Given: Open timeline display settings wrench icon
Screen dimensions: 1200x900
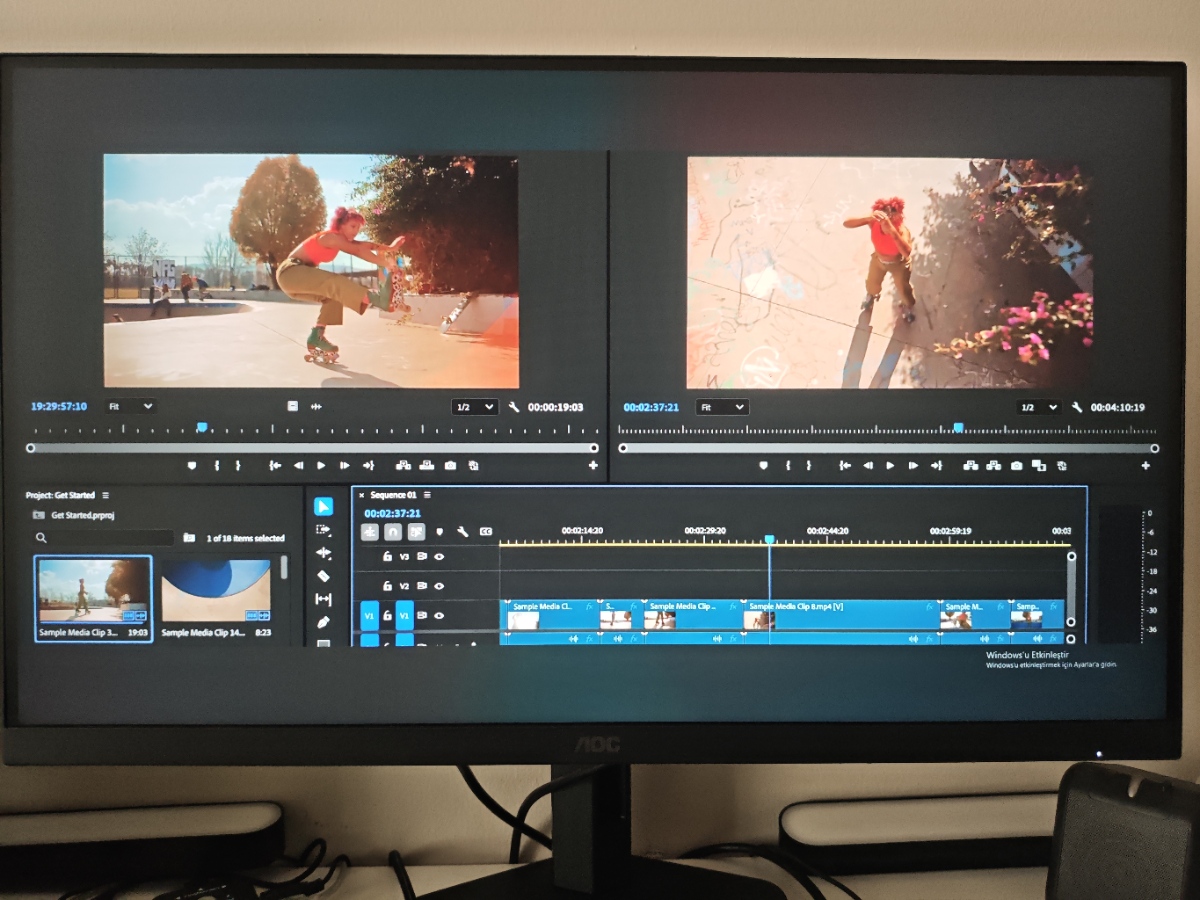Looking at the screenshot, I should pos(463,532).
